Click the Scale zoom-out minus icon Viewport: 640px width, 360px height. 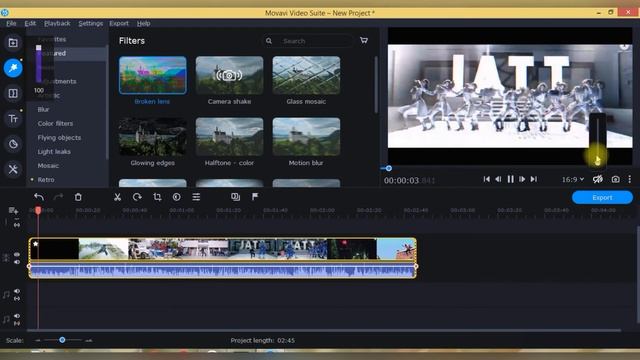38,340
